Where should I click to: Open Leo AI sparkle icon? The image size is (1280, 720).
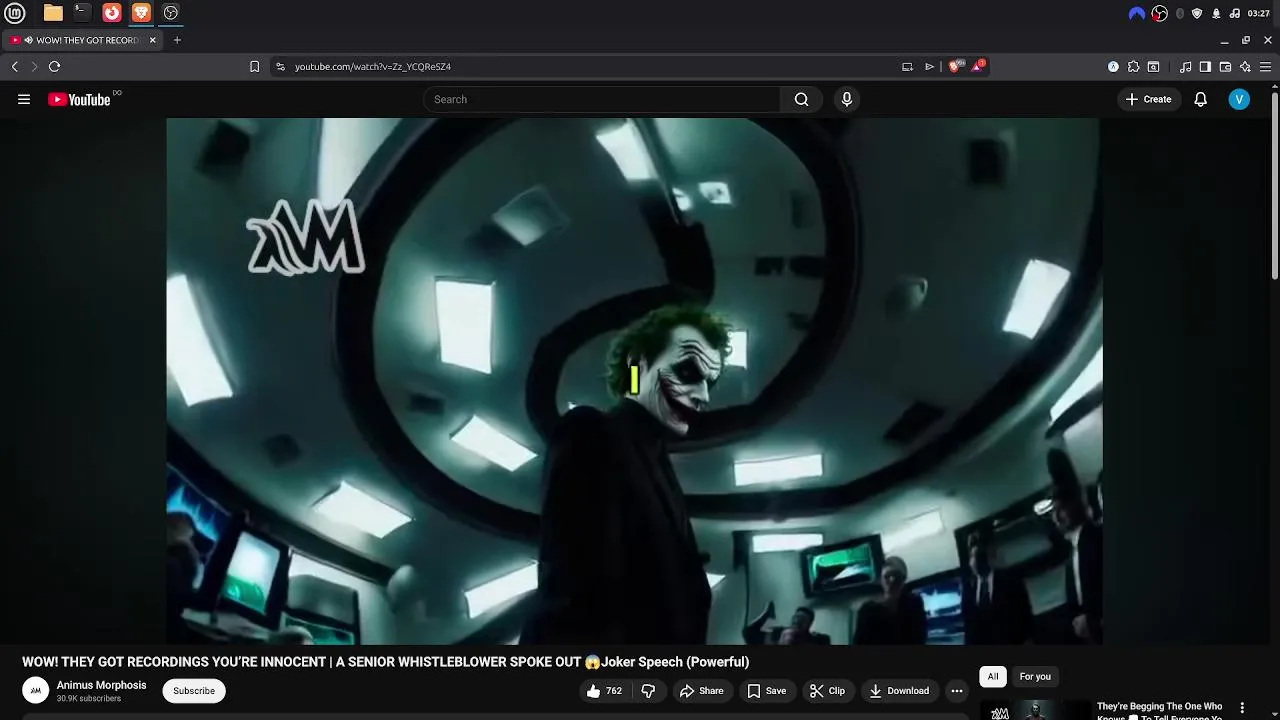tap(1245, 66)
